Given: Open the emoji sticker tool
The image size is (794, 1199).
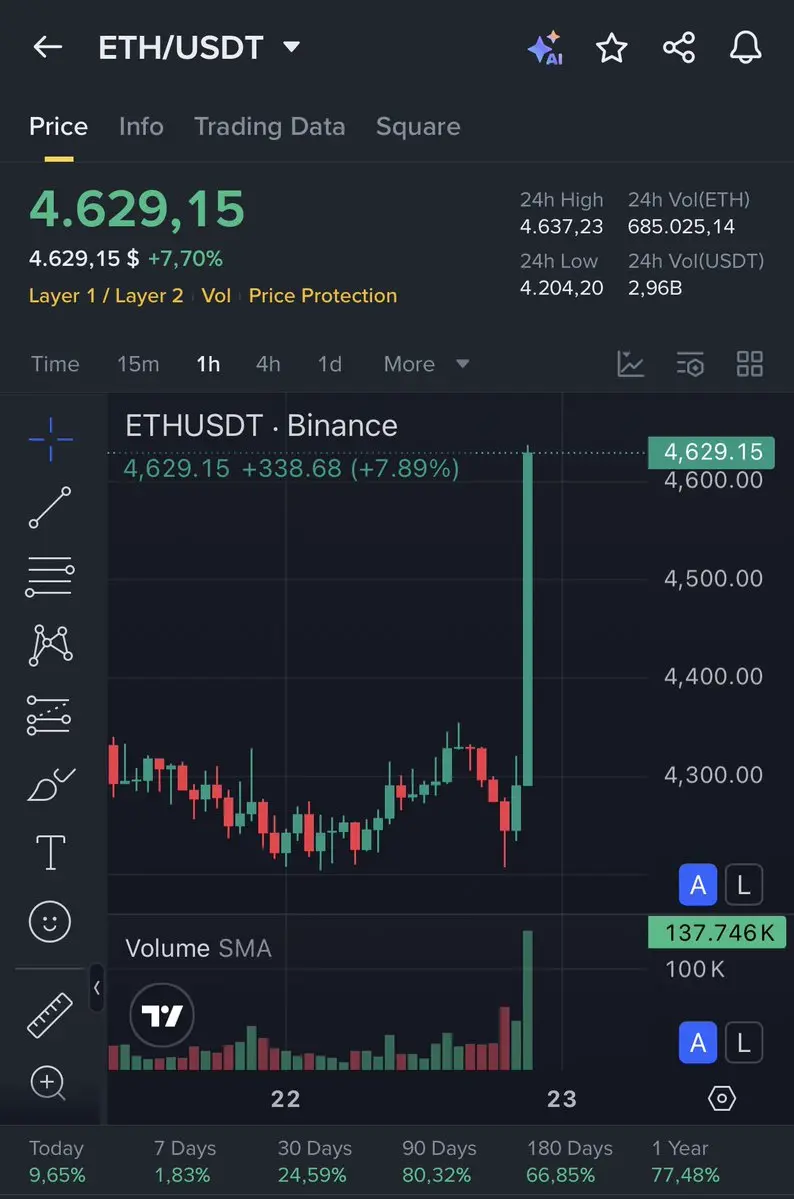Looking at the screenshot, I should (50, 921).
